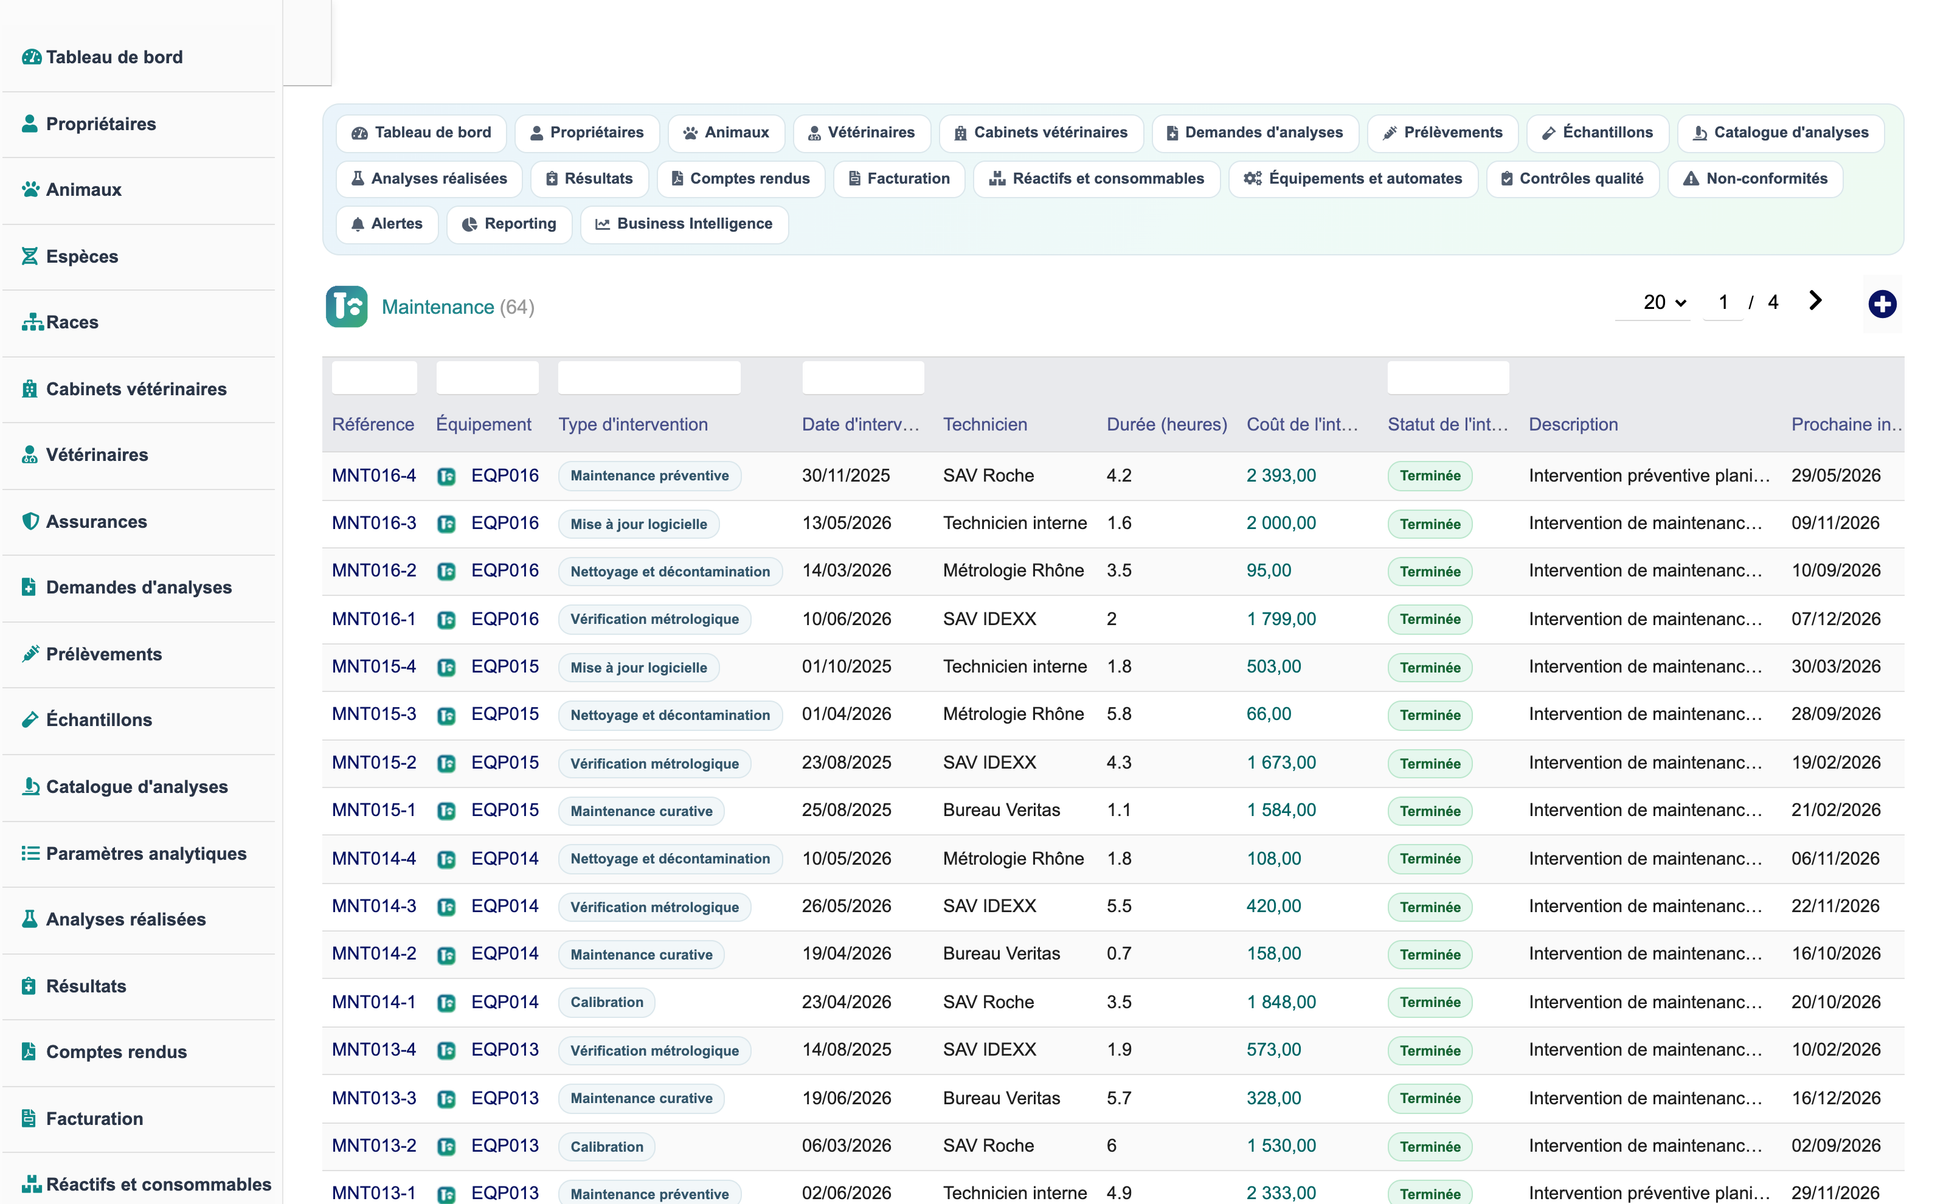The height and width of the screenshot is (1204, 1946).
Task: Click the equipment icon in row MNT016-4
Action: [447, 476]
